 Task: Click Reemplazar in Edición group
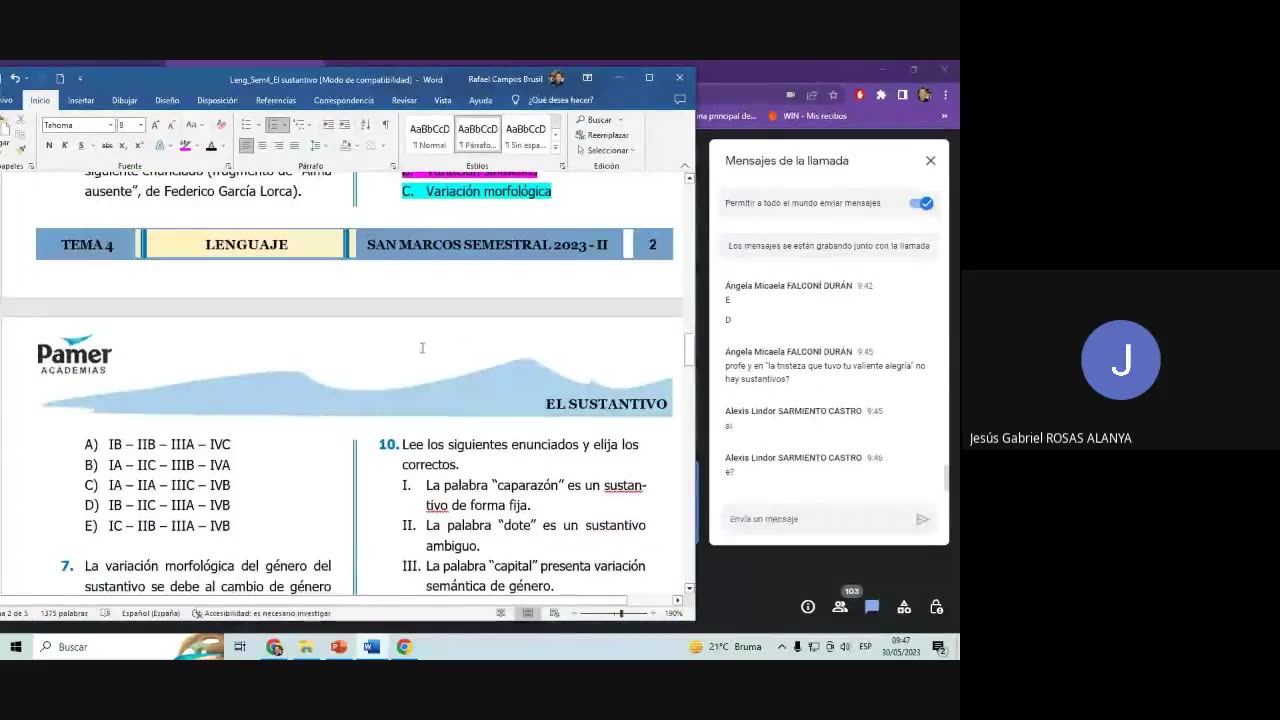[x=602, y=135]
